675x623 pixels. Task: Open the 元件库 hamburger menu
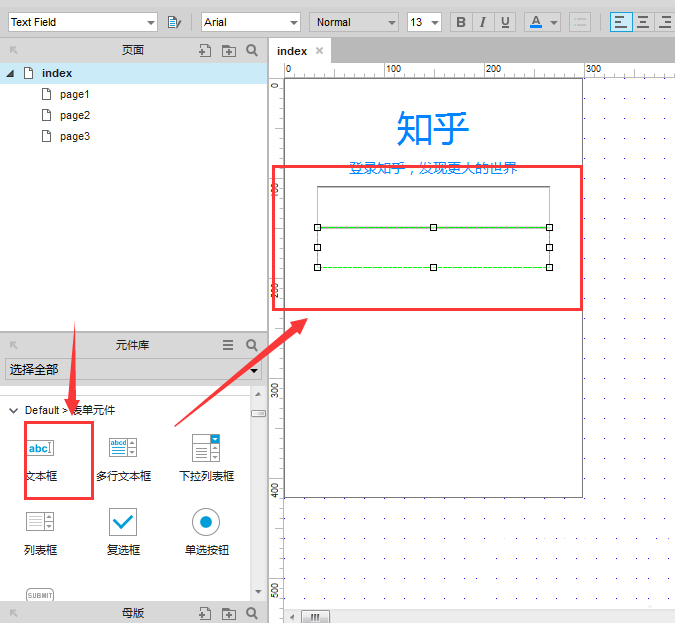pos(228,345)
